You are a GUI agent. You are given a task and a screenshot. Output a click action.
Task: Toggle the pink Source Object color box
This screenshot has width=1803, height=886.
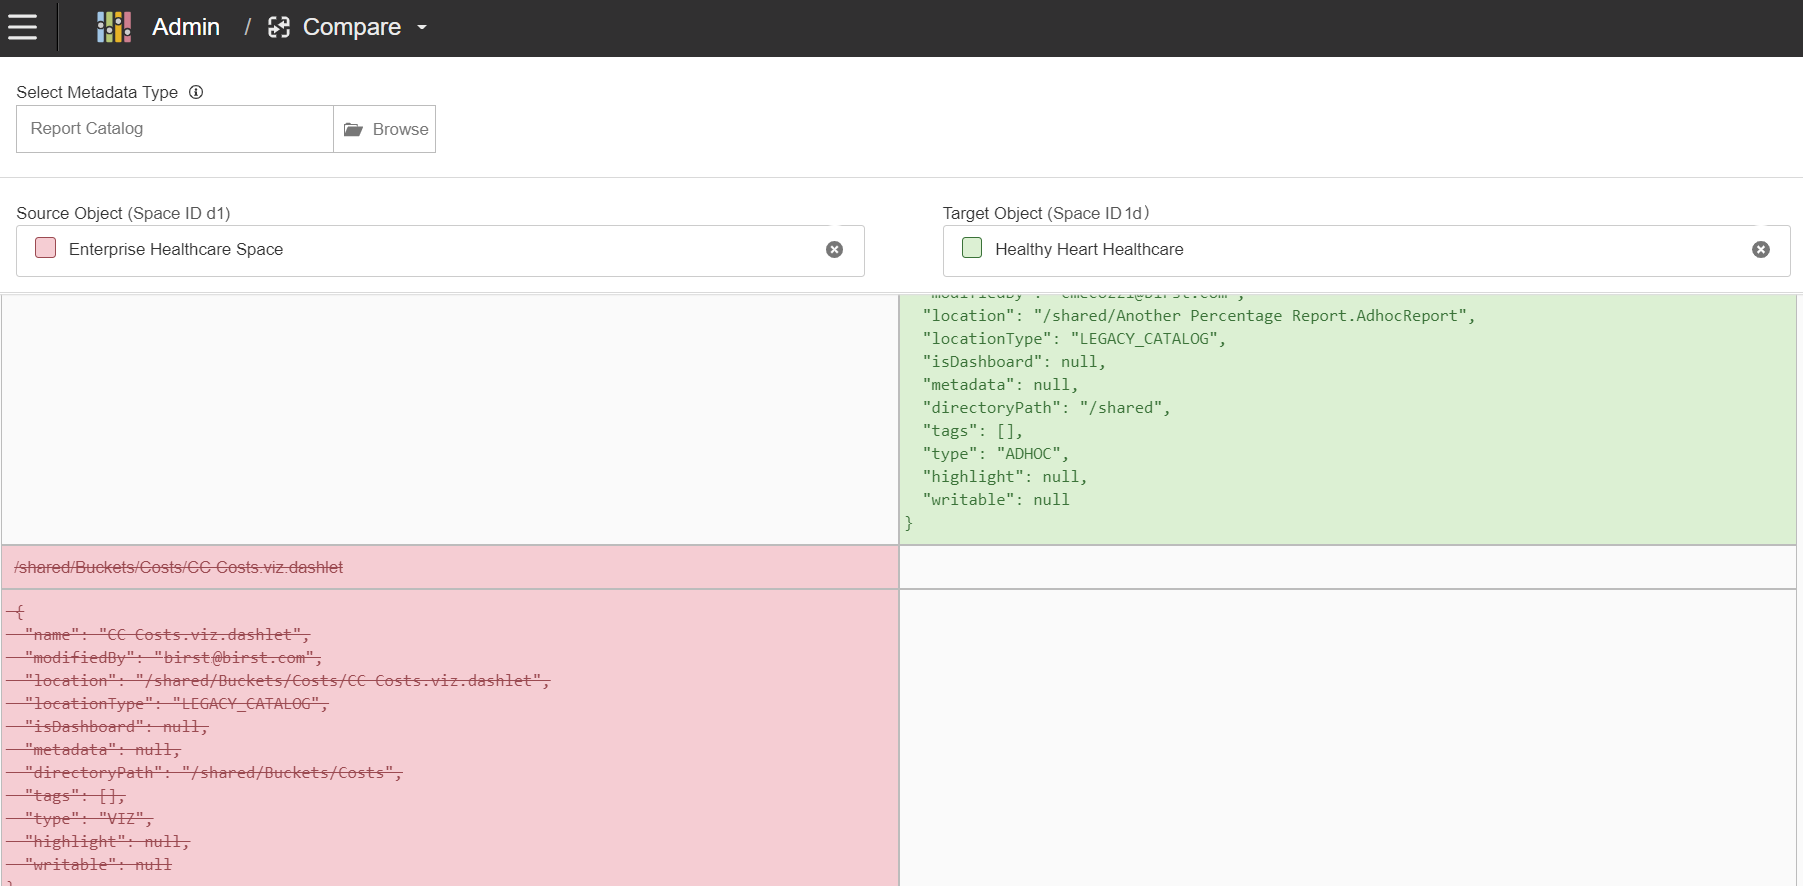(x=46, y=248)
